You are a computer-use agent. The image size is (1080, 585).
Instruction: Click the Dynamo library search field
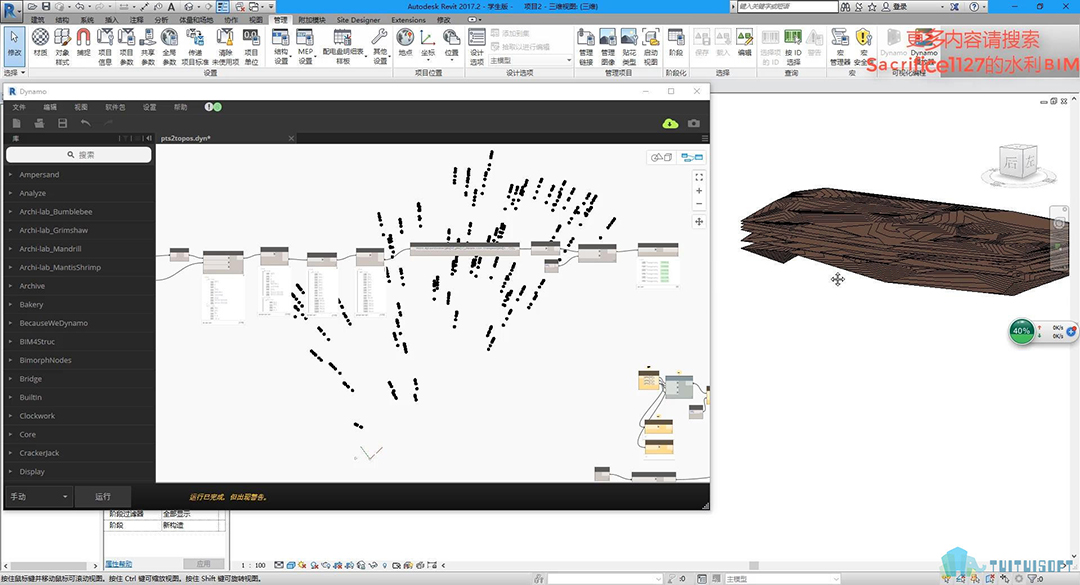click(80, 155)
